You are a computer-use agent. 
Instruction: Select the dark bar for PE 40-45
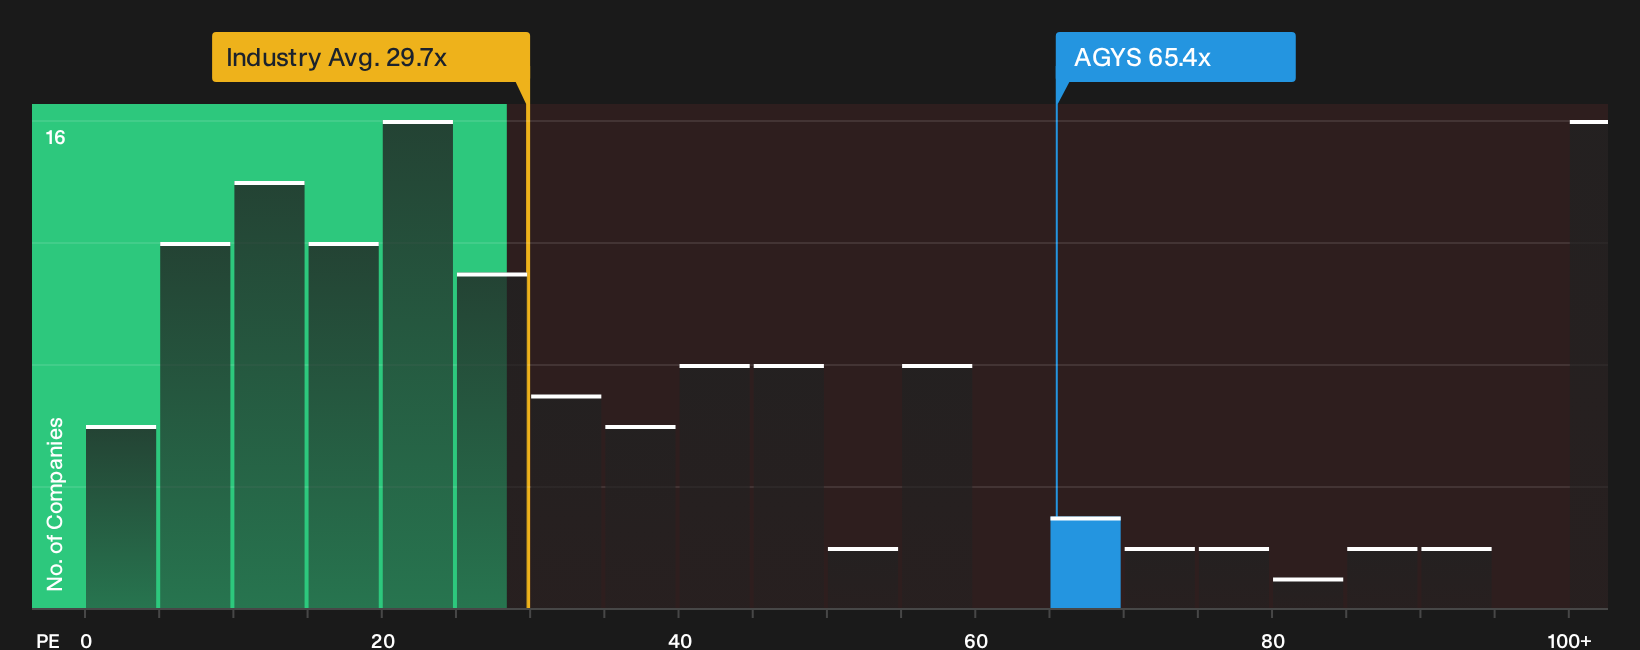(x=715, y=487)
